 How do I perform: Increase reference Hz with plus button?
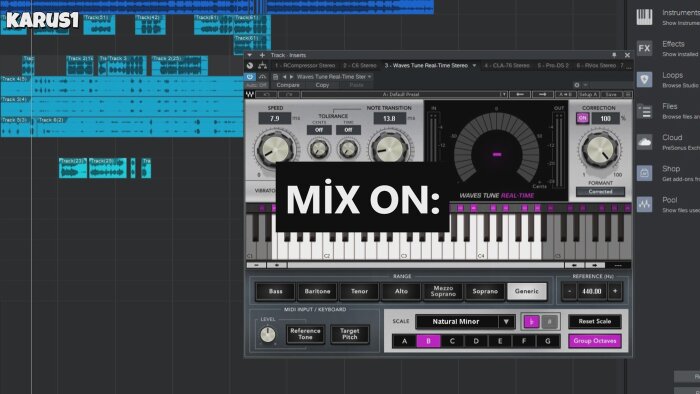(615, 291)
